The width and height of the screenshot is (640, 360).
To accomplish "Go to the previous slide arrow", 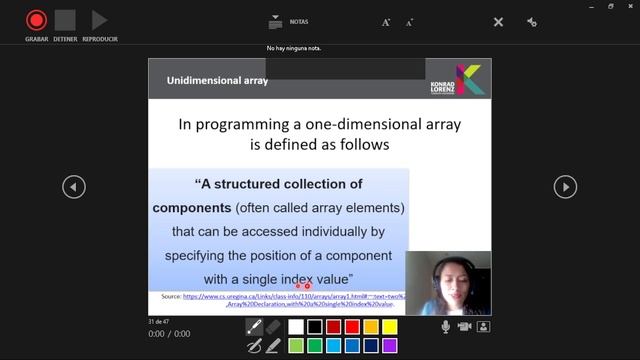I will (x=74, y=187).
